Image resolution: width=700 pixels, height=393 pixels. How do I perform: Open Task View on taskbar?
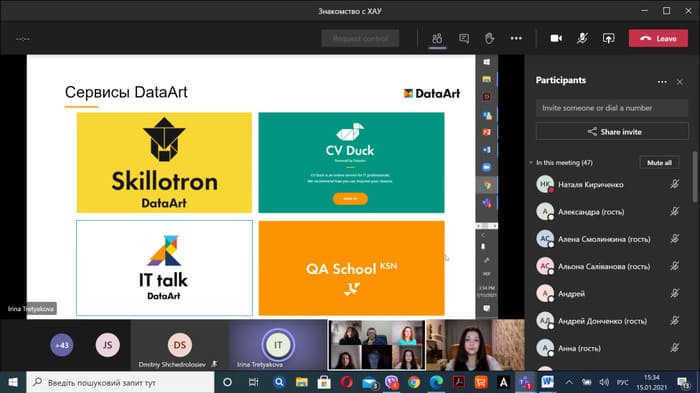coord(253,382)
